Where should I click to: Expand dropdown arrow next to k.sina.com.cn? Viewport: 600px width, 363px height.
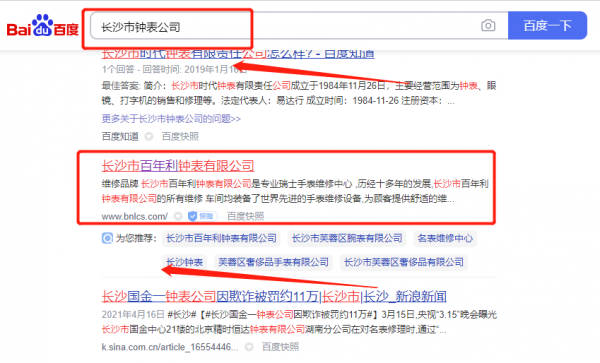coord(249,347)
